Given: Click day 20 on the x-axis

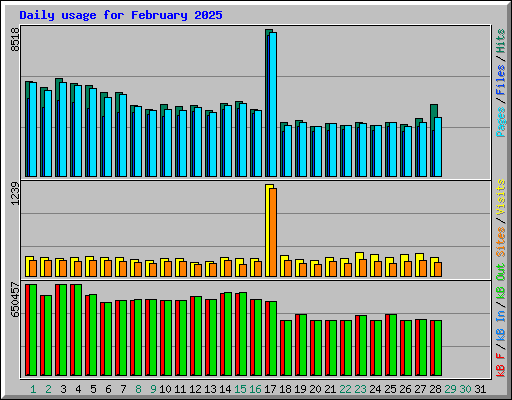Looking at the screenshot, I should point(315,389).
